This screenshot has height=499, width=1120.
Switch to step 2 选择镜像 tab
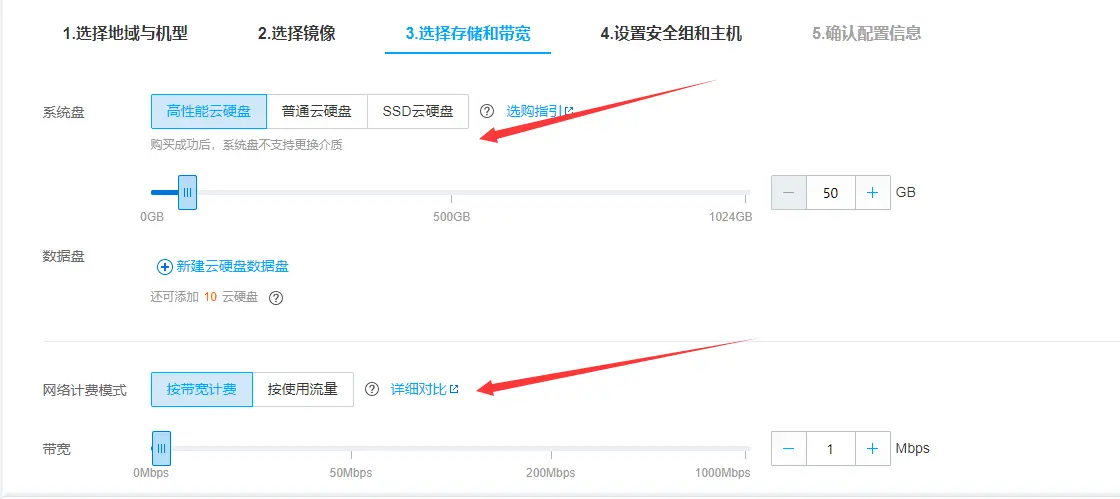tap(296, 34)
